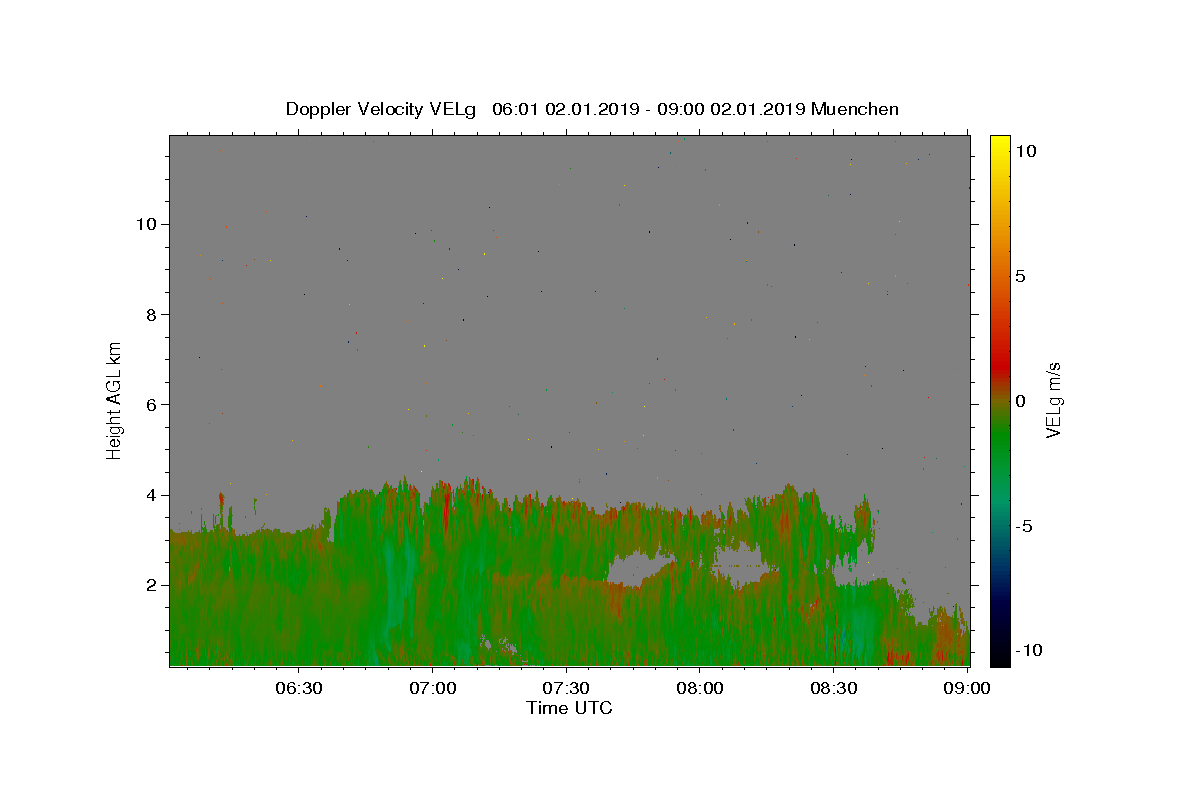Click the 07:00 time tick label
The width and height of the screenshot is (1200, 800).
tap(432, 688)
